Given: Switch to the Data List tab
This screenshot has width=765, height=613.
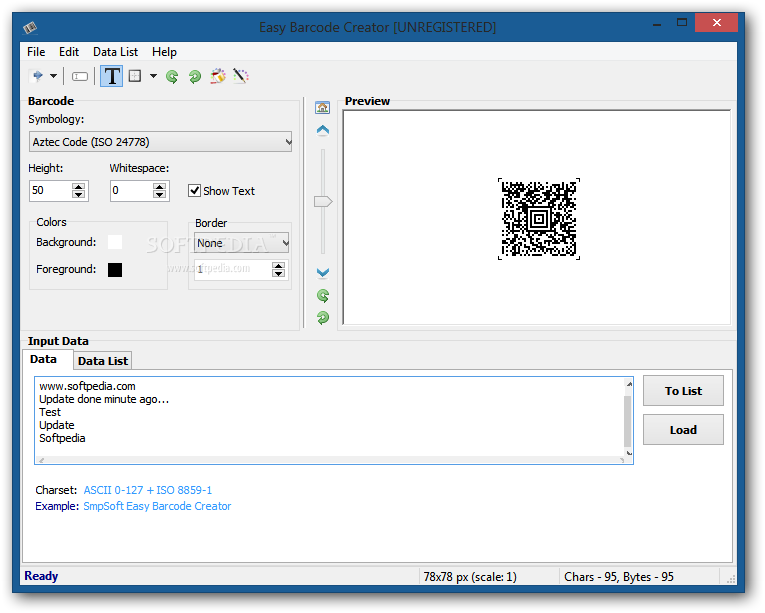Looking at the screenshot, I should [103, 361].
